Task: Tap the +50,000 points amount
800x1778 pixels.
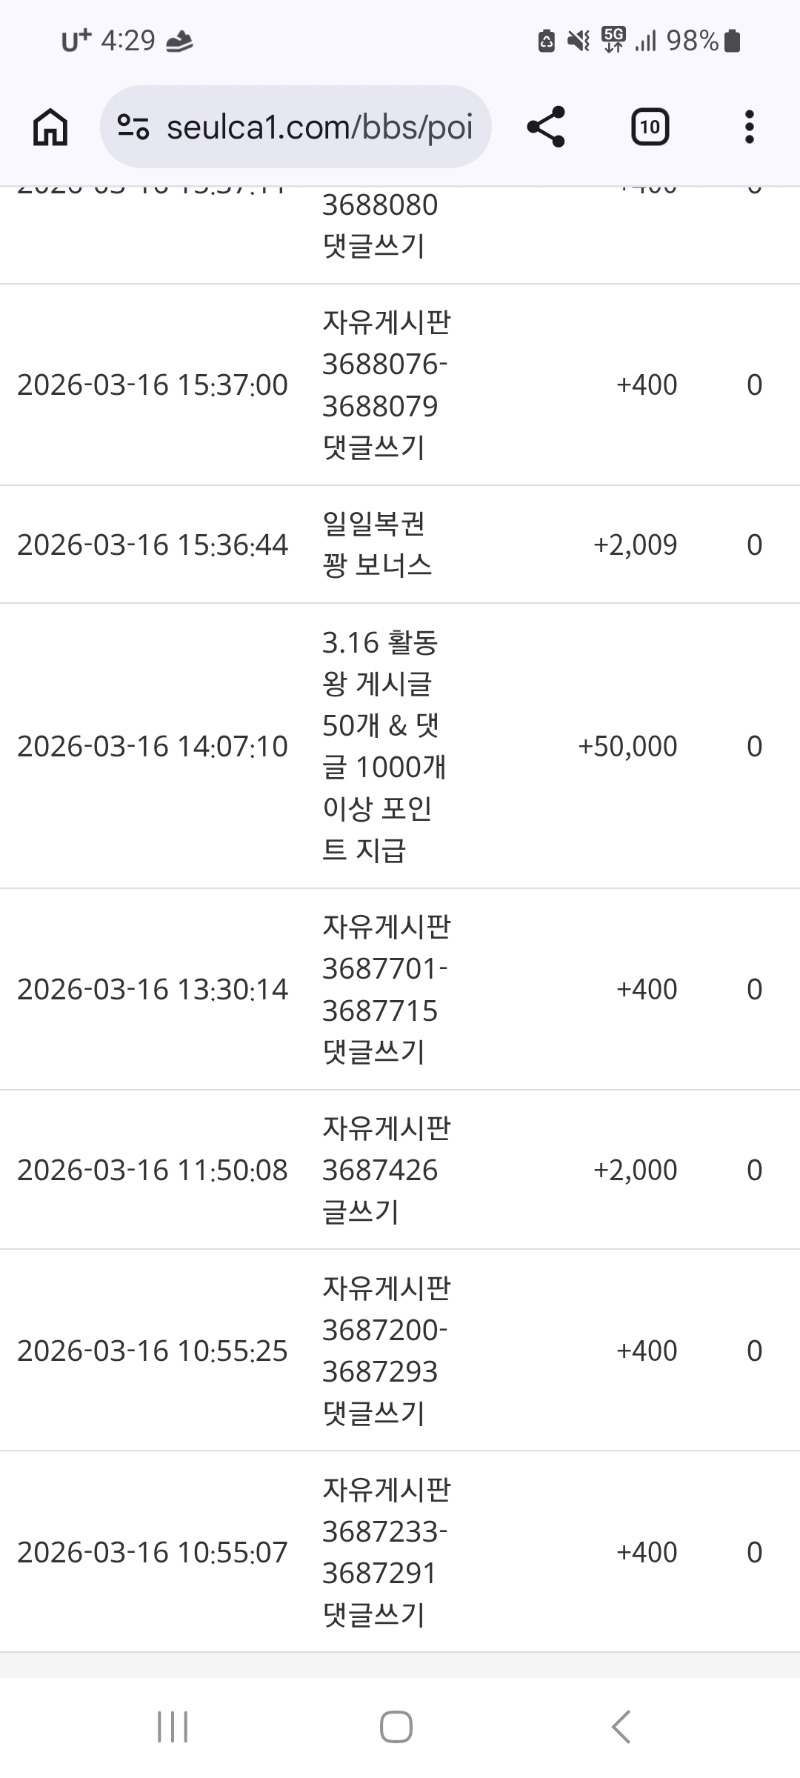Action: coord(628,746)
